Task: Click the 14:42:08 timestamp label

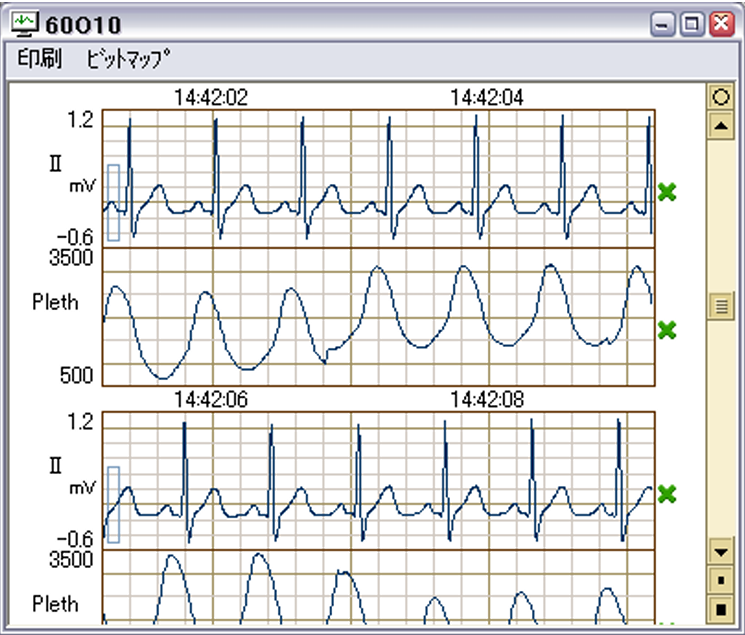Action: 487,399
